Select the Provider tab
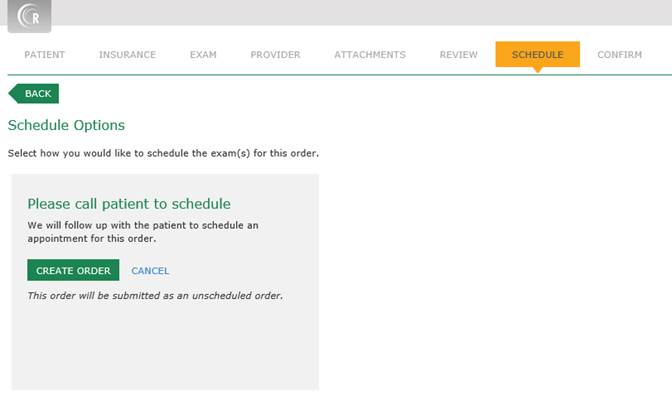This screenshot has width=672, height=405. pos(275,55)
